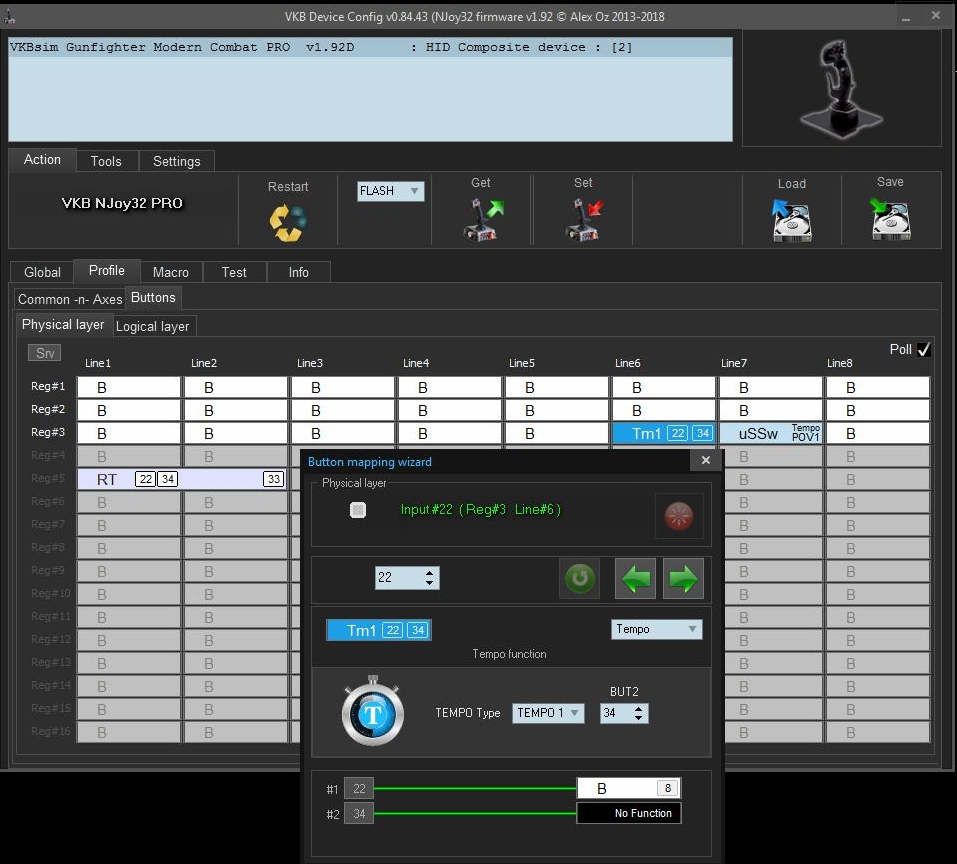Go to next input with right green arrow
The width and height of the screenshot is (957, 864).
click(x=683, y=578)
